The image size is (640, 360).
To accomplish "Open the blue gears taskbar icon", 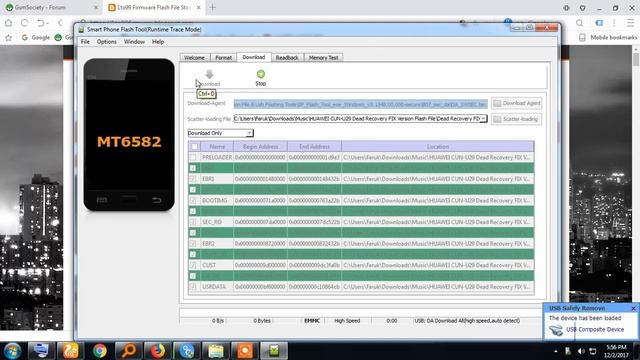I will click(x=187, y=351).
